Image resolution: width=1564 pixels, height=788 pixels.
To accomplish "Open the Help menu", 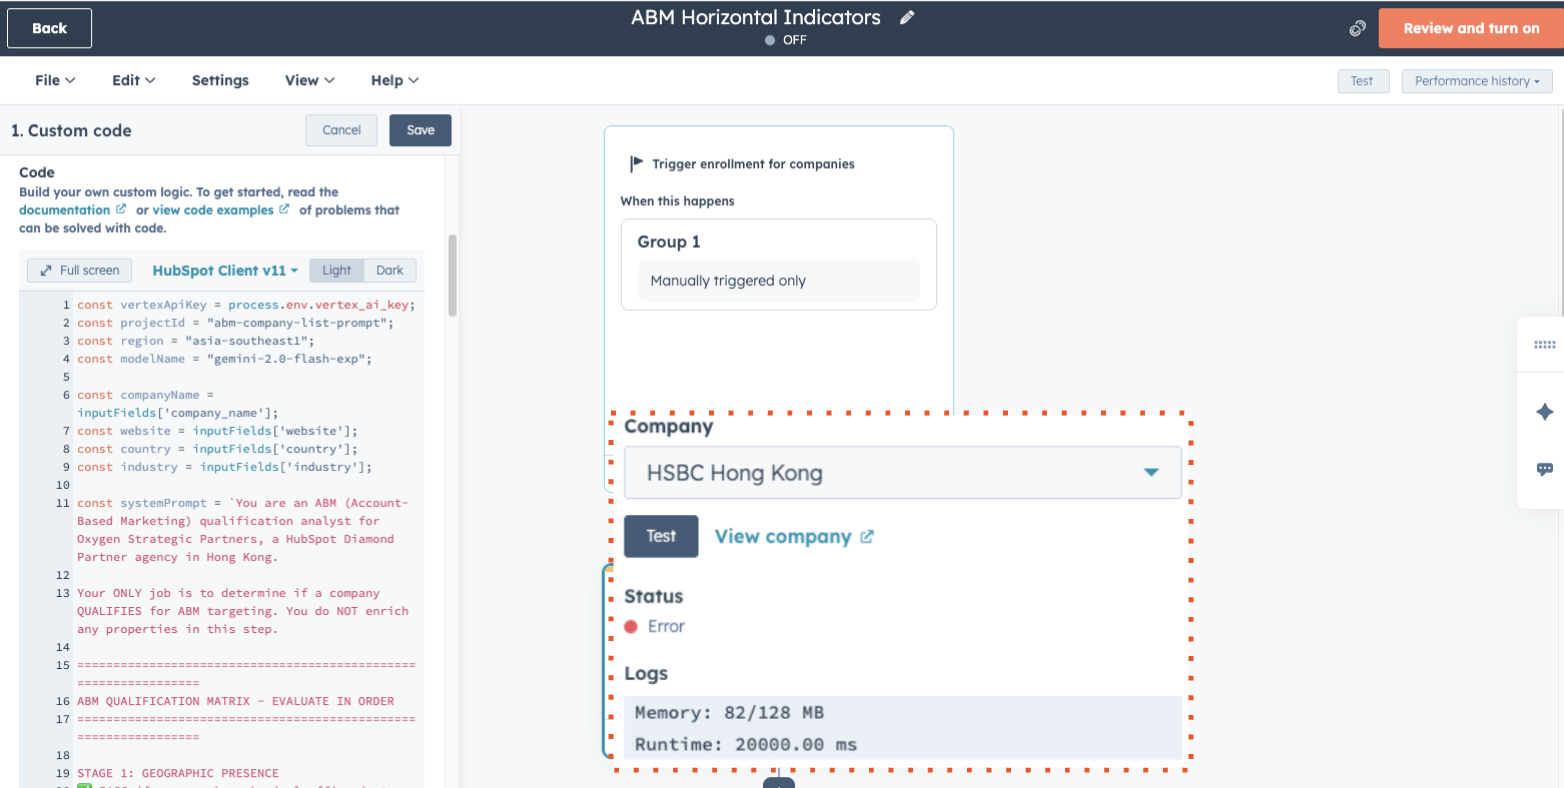I will tap(394, 80).
